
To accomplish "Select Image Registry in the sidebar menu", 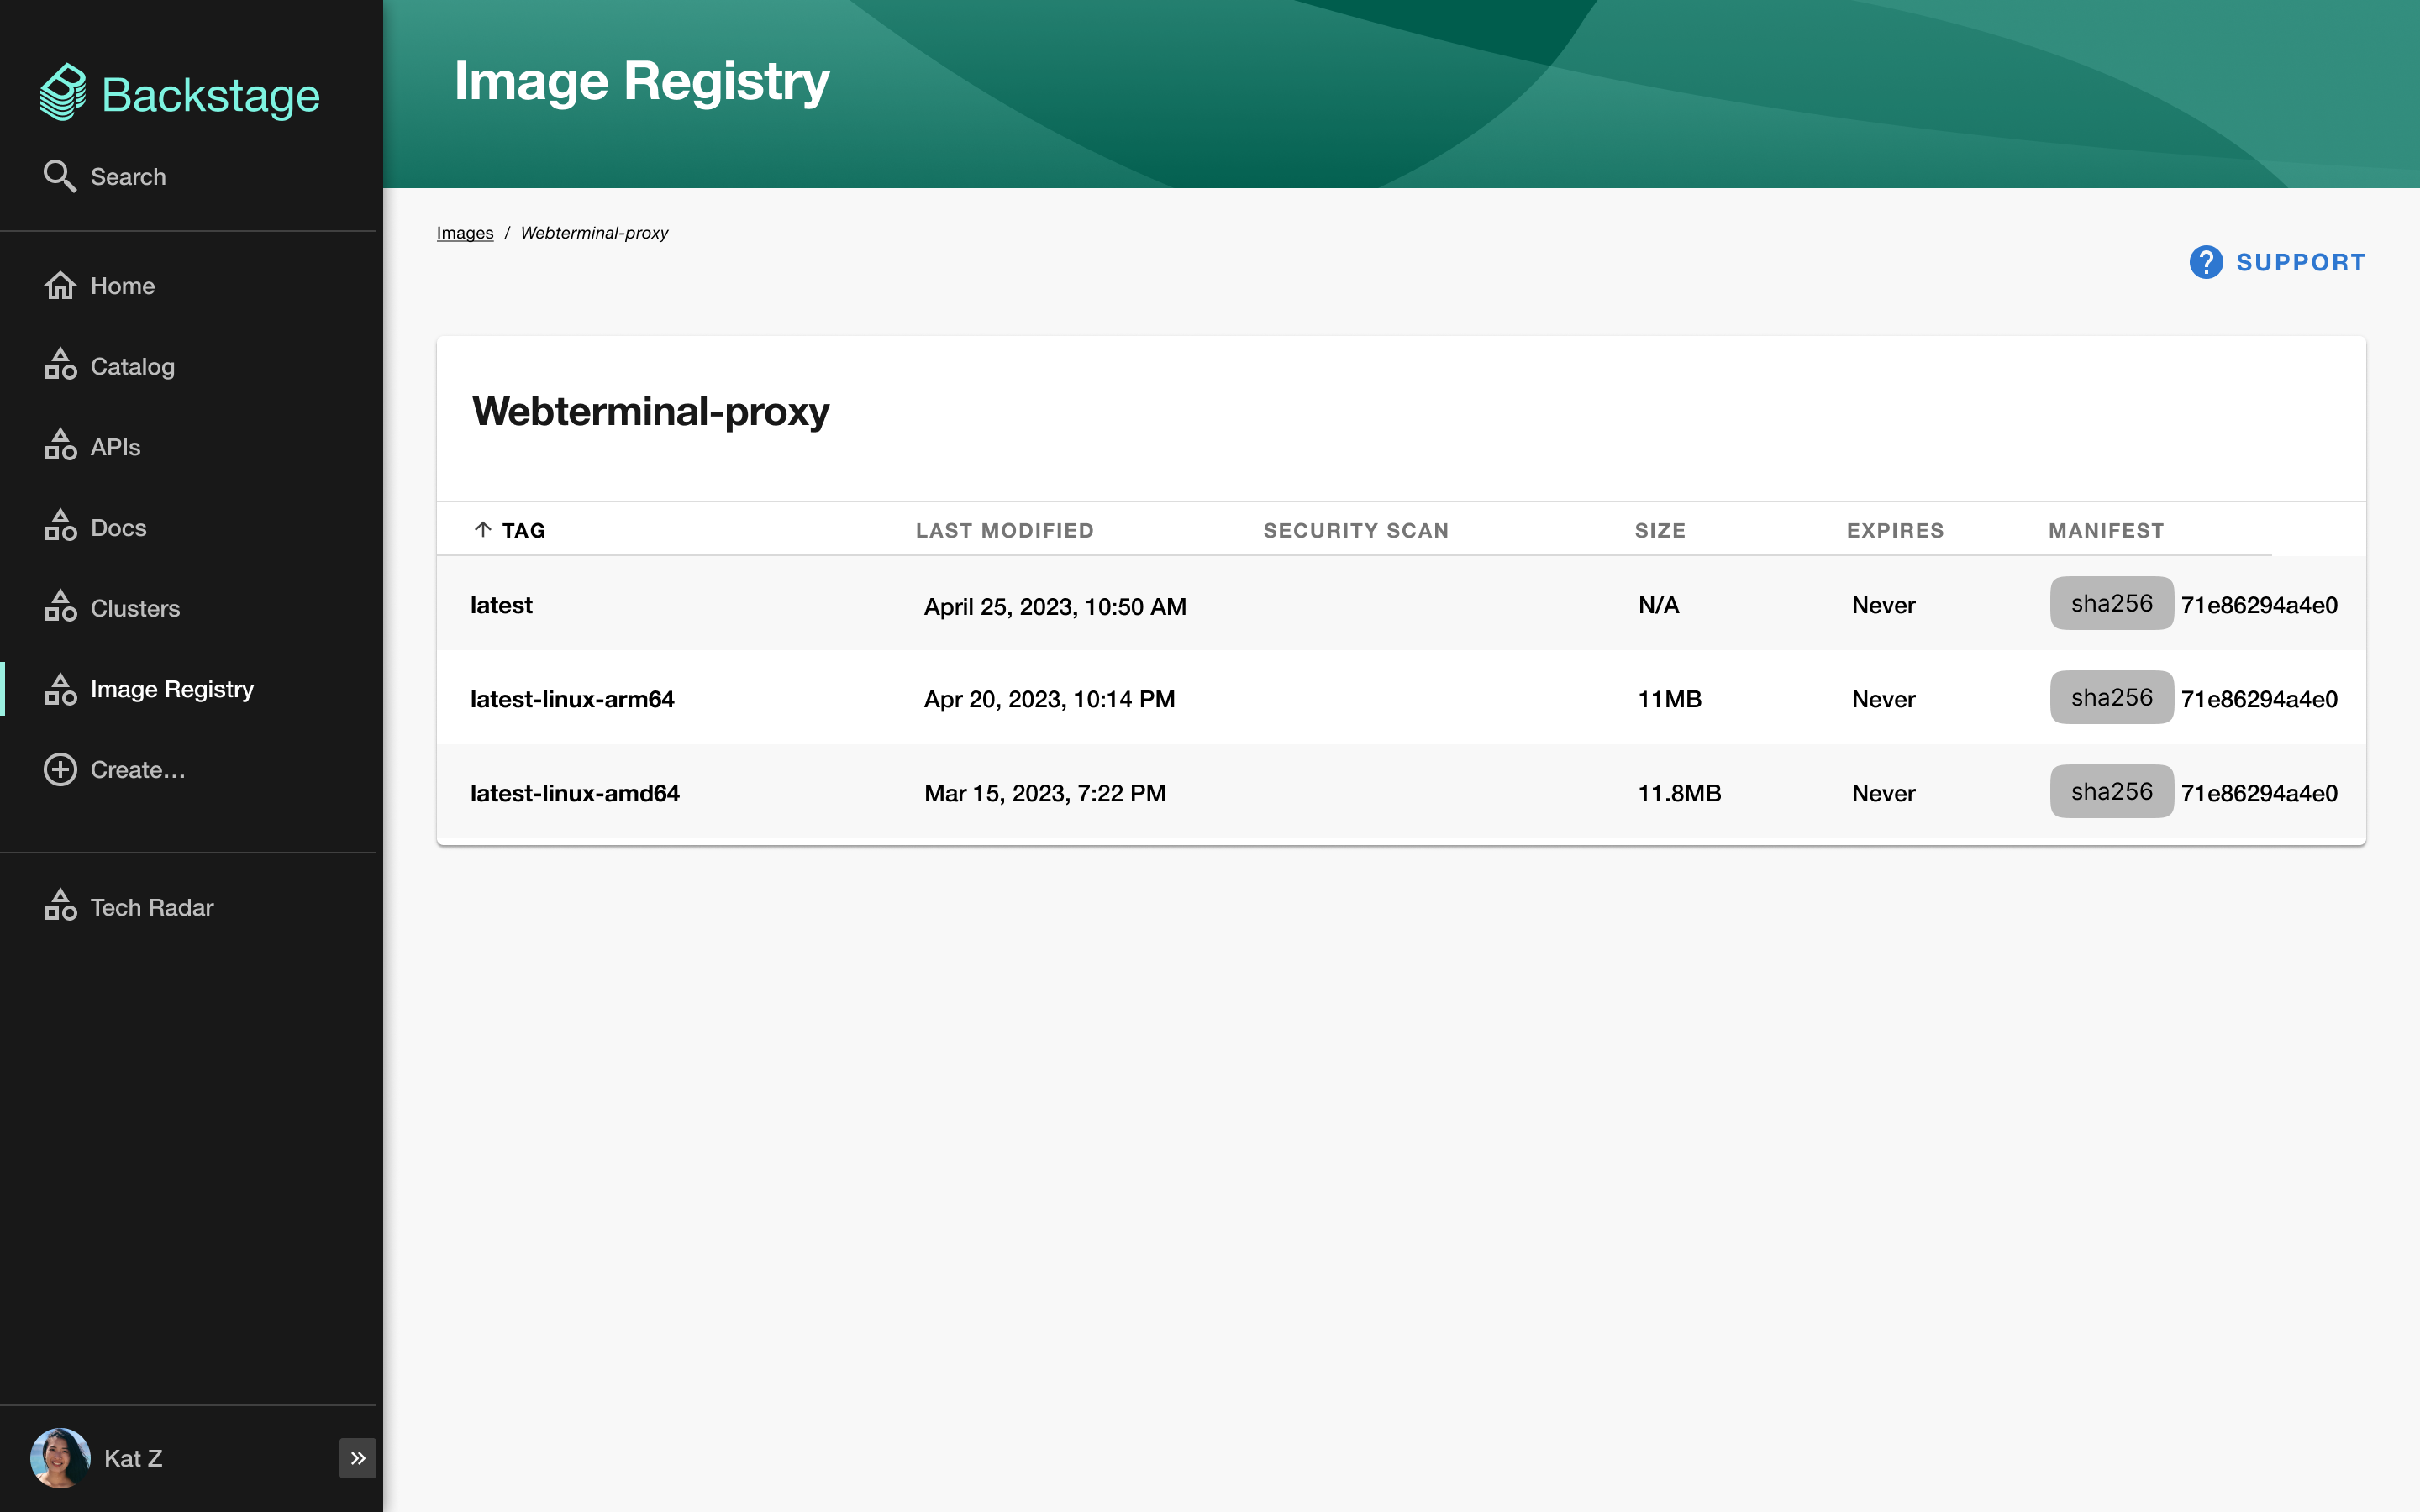I will click(x=171, y=689).
